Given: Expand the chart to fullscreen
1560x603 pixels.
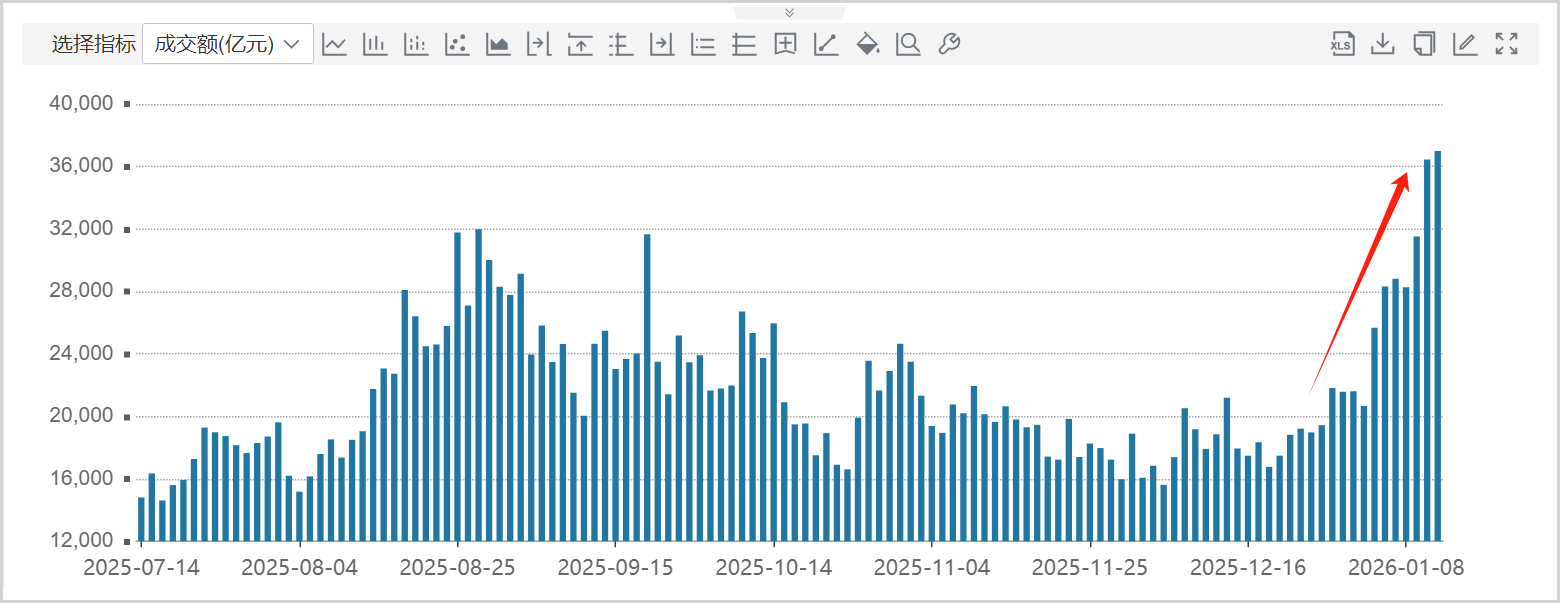Looking at the screenshot, I should (x=1506, y=44).
